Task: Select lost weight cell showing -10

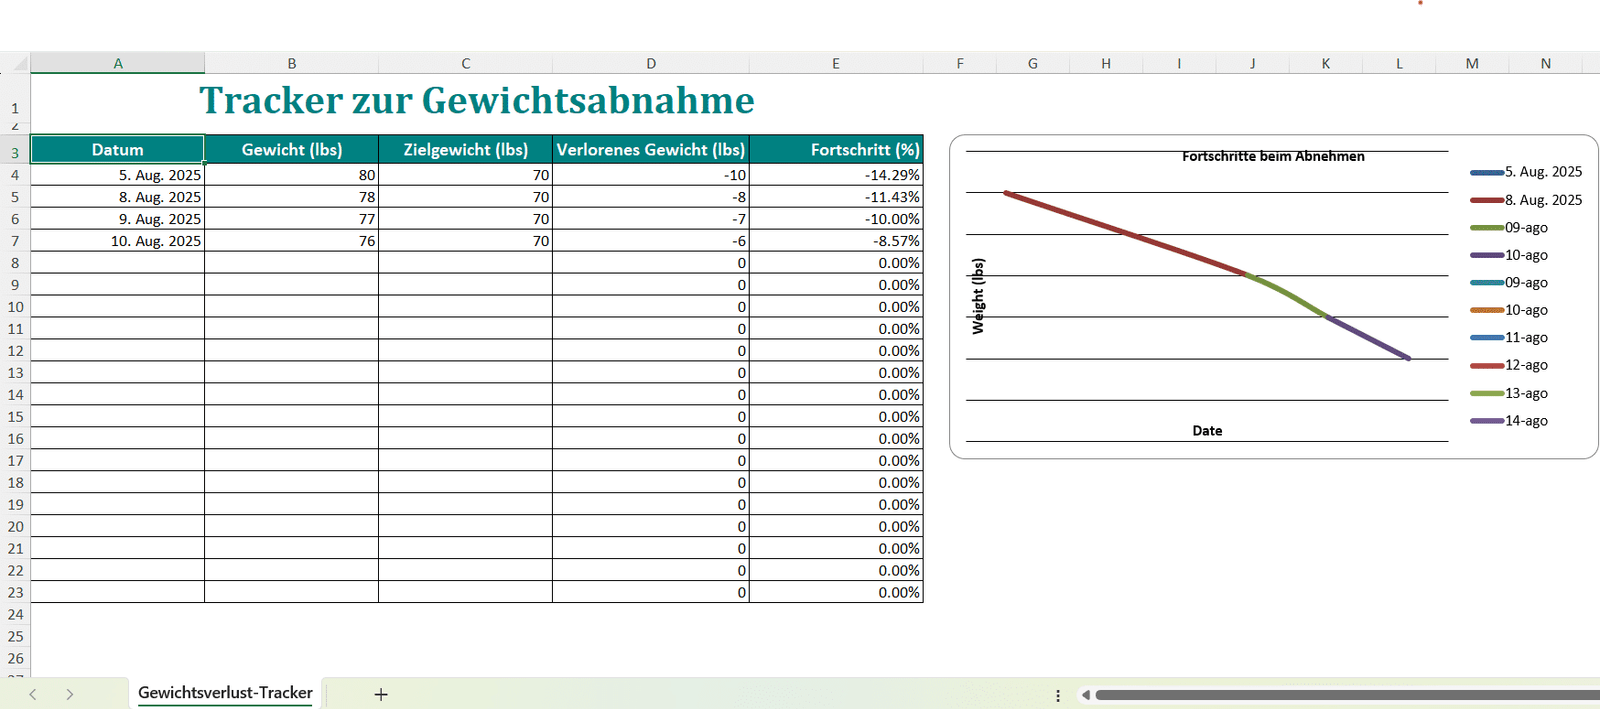Action: [651, 175]
